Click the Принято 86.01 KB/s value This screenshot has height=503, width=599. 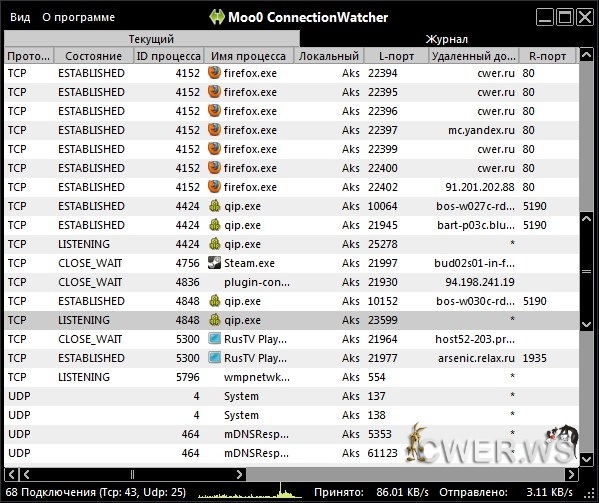pos(403,492)
